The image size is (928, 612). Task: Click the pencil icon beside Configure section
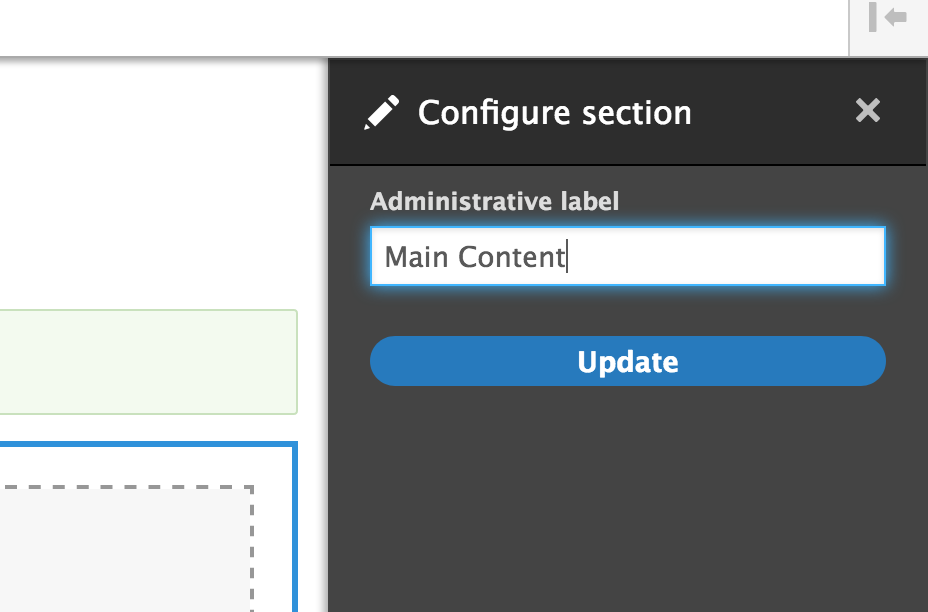pos(381,113)
